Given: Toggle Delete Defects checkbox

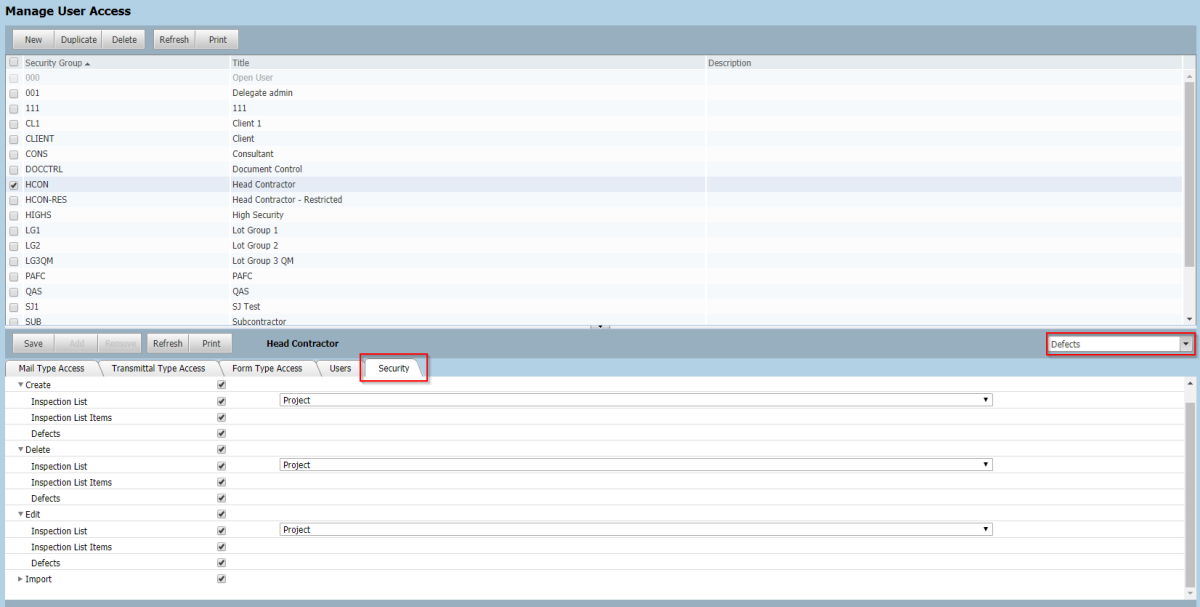Looking at the screenshot, I should pyautogui.click(x=221, y=498).
